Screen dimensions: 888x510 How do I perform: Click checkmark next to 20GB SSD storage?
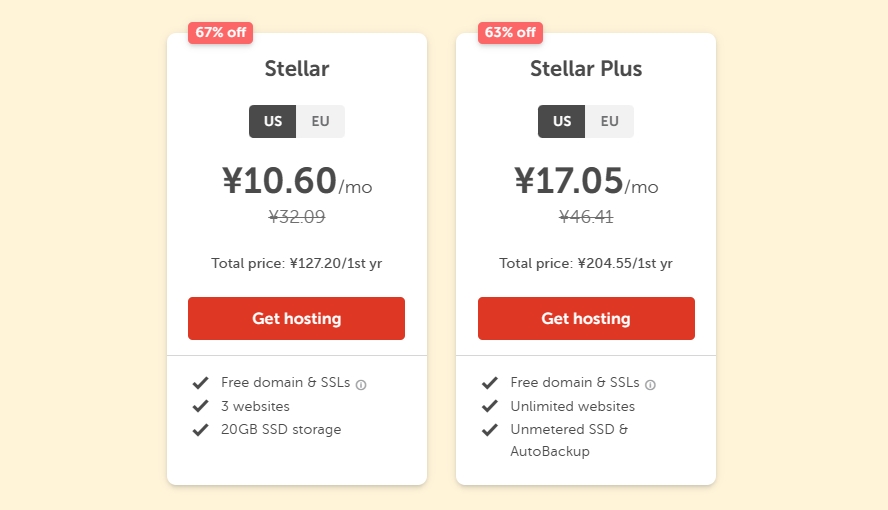[201, 430]
